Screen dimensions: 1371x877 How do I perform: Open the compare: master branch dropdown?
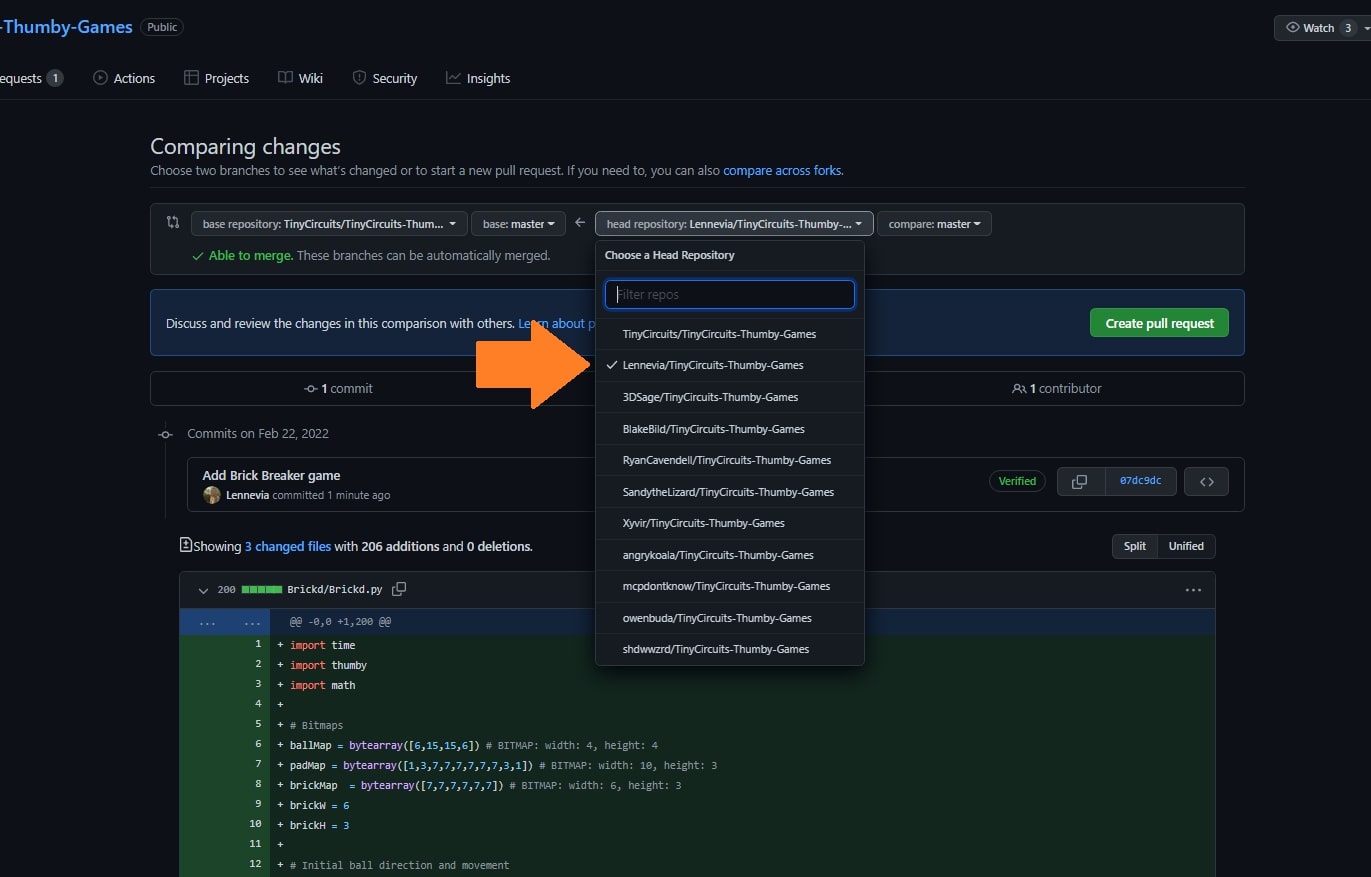933,224
